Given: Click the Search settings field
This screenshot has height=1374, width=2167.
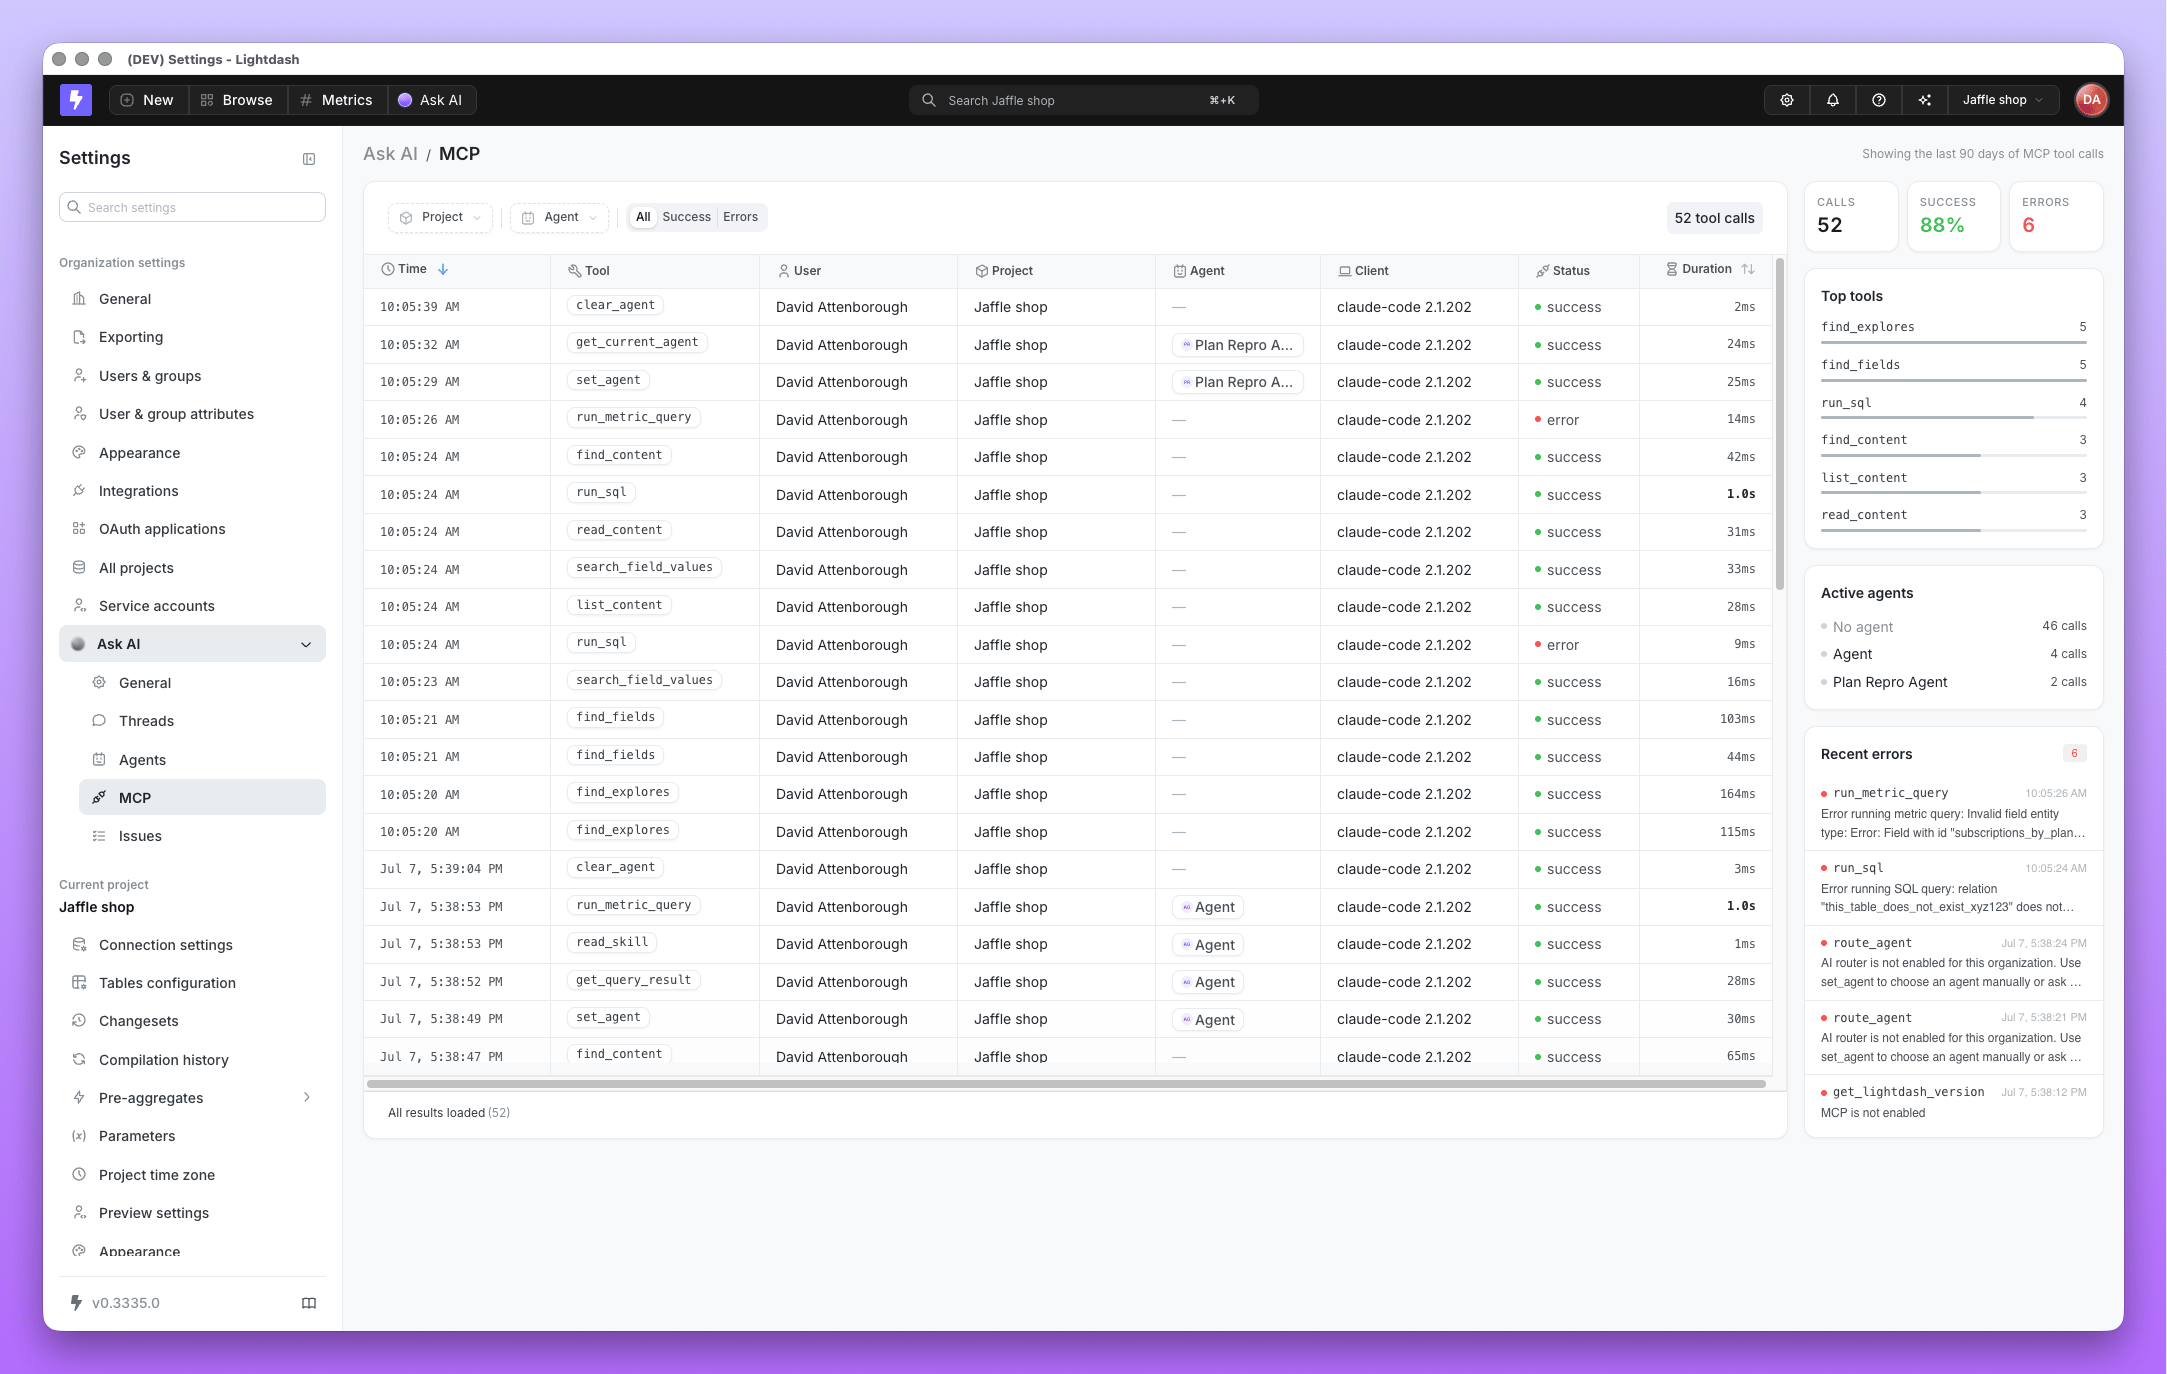Looking at the screenshot, I should [x=192, y=207].
